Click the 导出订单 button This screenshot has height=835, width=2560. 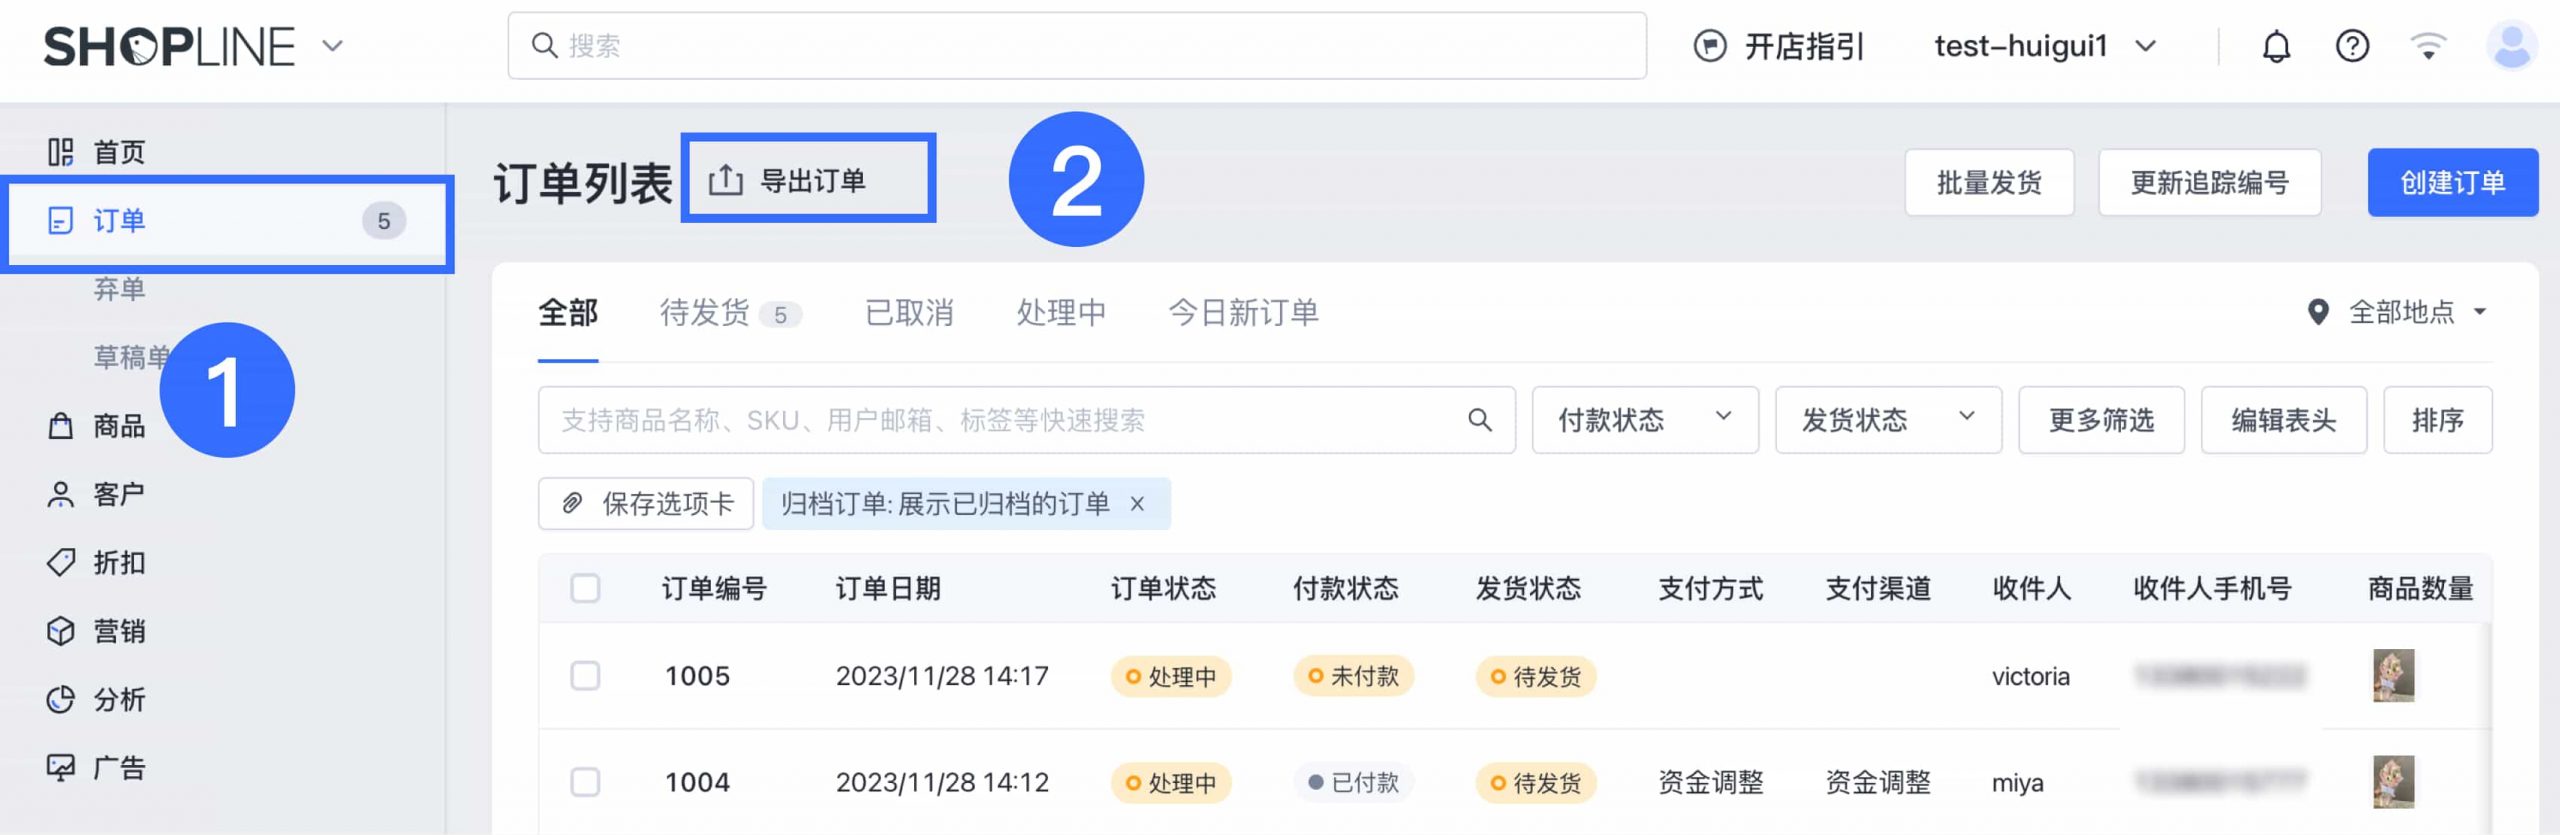[x=809, y=180]
